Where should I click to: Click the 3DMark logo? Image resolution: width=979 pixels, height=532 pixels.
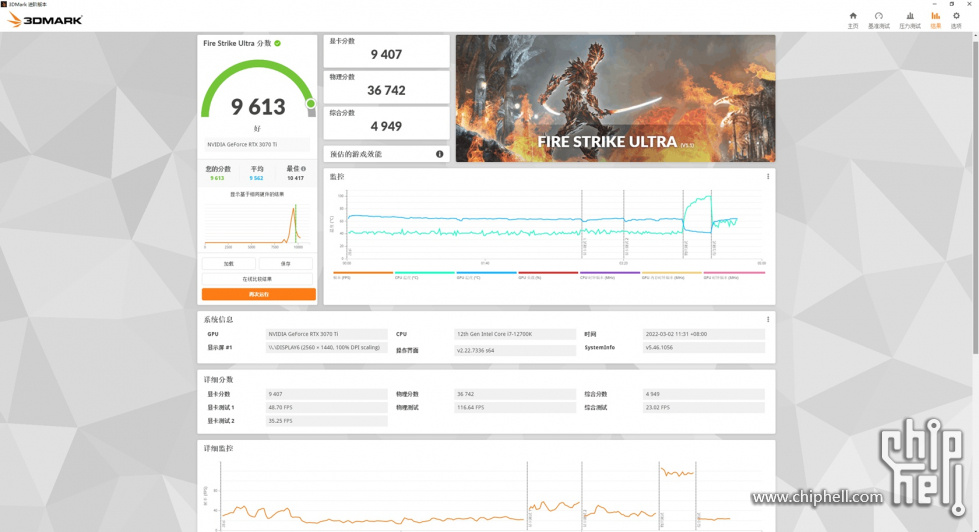pyautogui.click(x=44, y=20)
